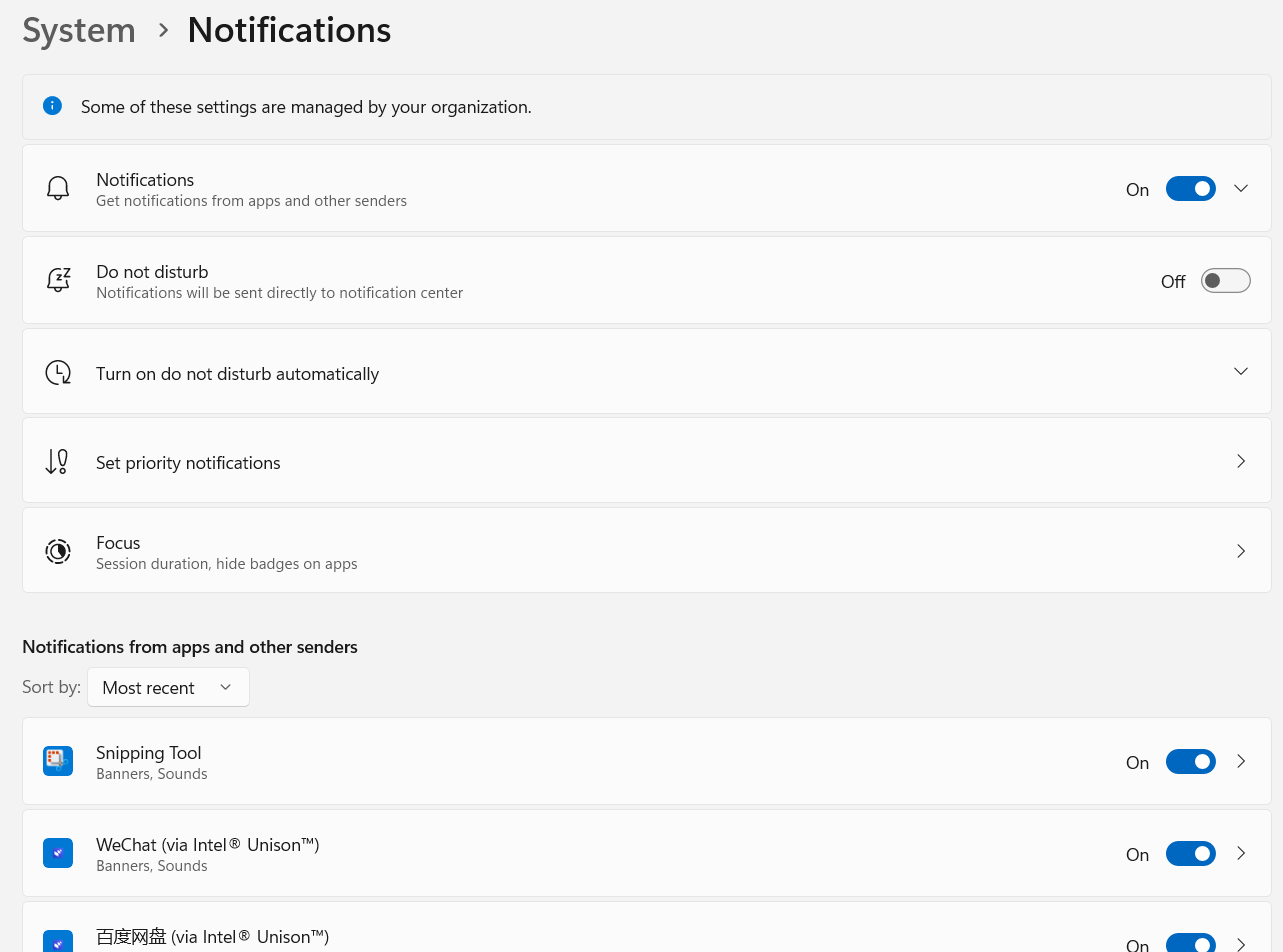This screenshot has height=952, width=1283.
Task: Open the Sort by Most recent dropdown
Action: (168, 687)
